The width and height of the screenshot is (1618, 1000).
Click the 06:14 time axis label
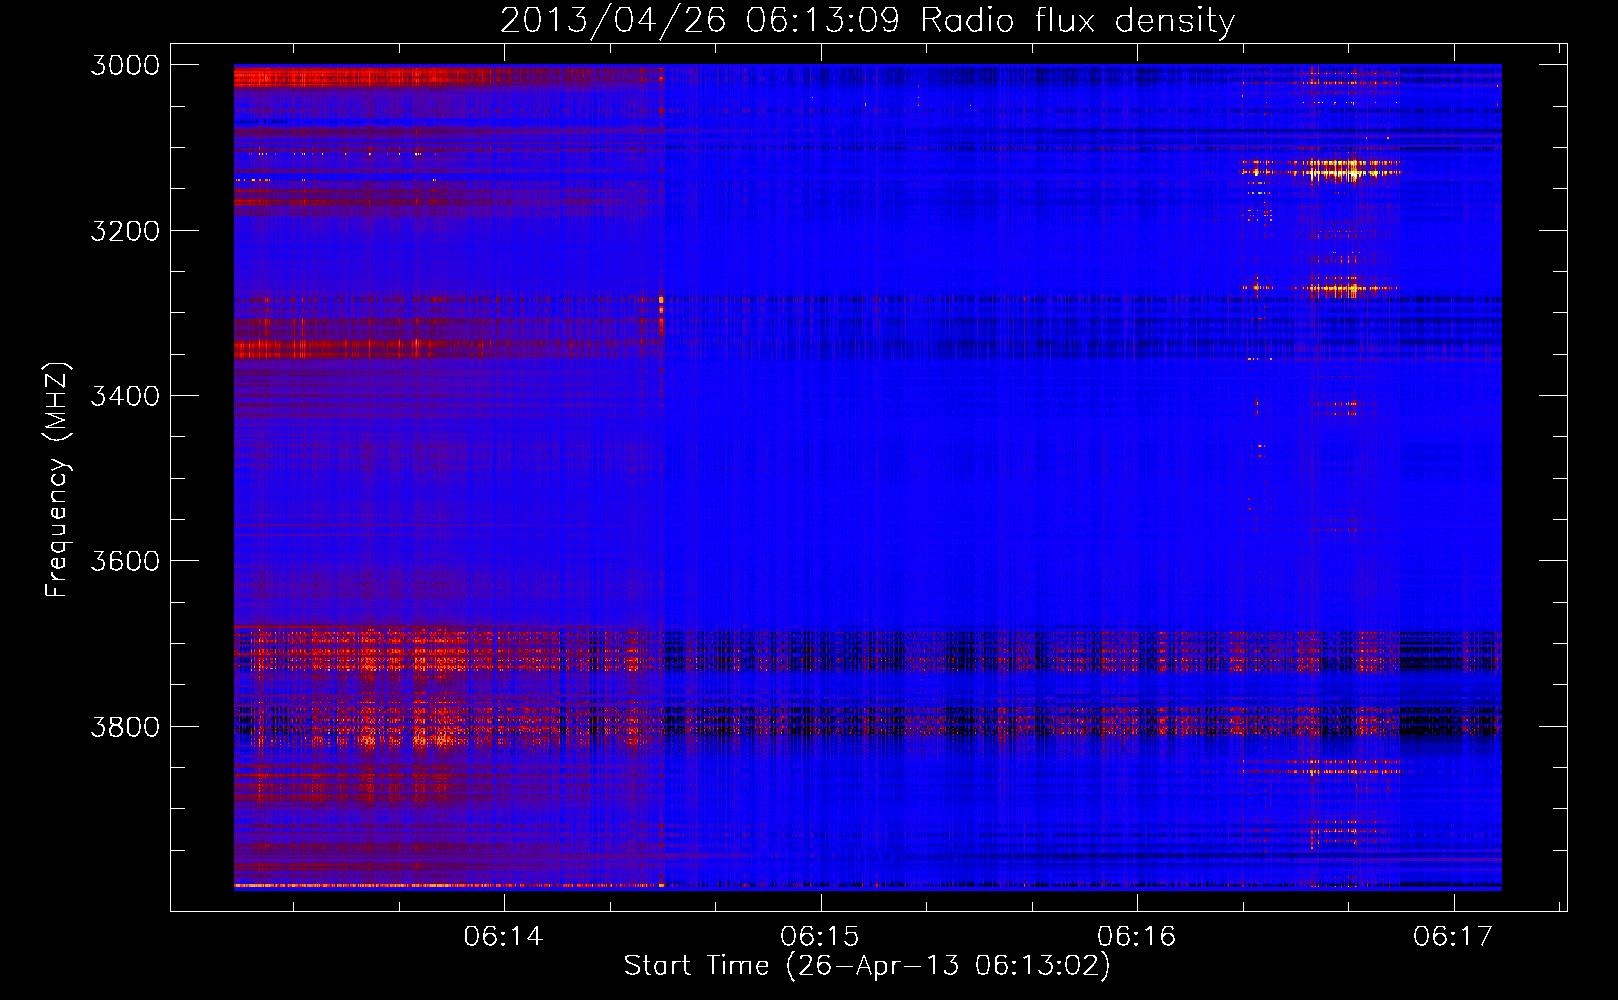pyautogui.click(x=503, y=937)
